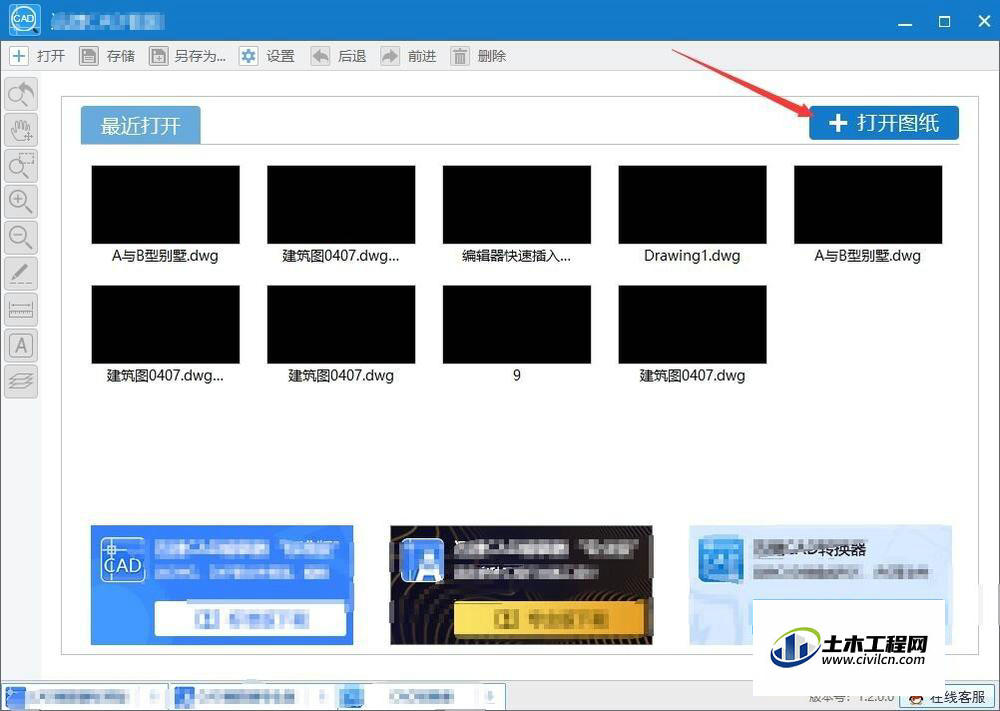Click the zoom in magnifier icon
Screen dimensions: 1000x711
pos(21,202)
